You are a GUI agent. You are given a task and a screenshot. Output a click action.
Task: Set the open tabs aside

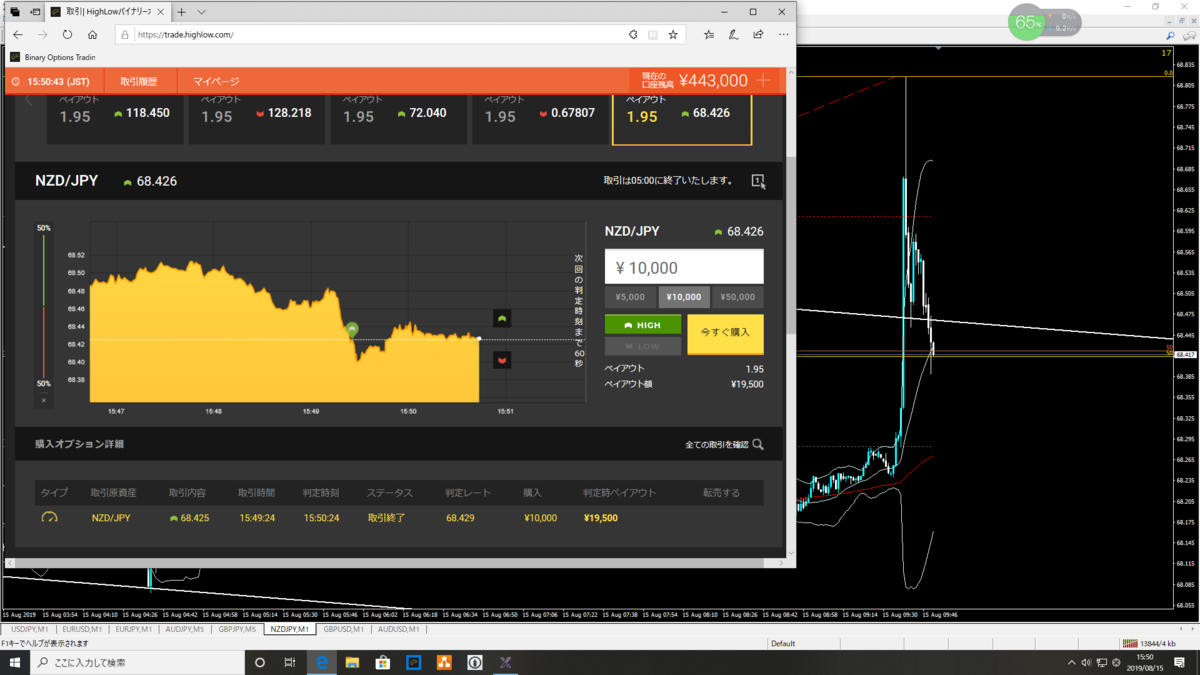click(x=35, y=12)
